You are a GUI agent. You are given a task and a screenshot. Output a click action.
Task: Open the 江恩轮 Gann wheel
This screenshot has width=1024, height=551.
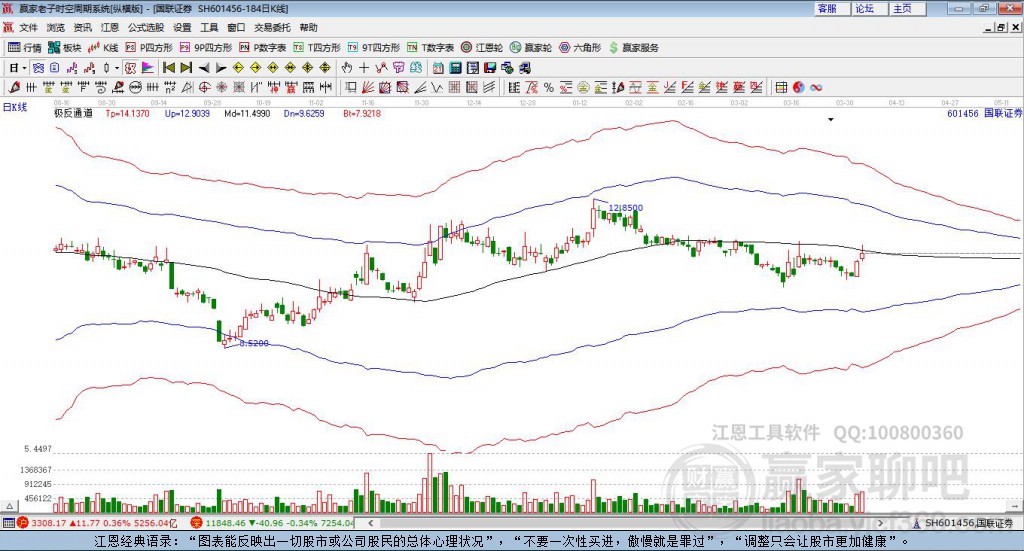[482, 48]
